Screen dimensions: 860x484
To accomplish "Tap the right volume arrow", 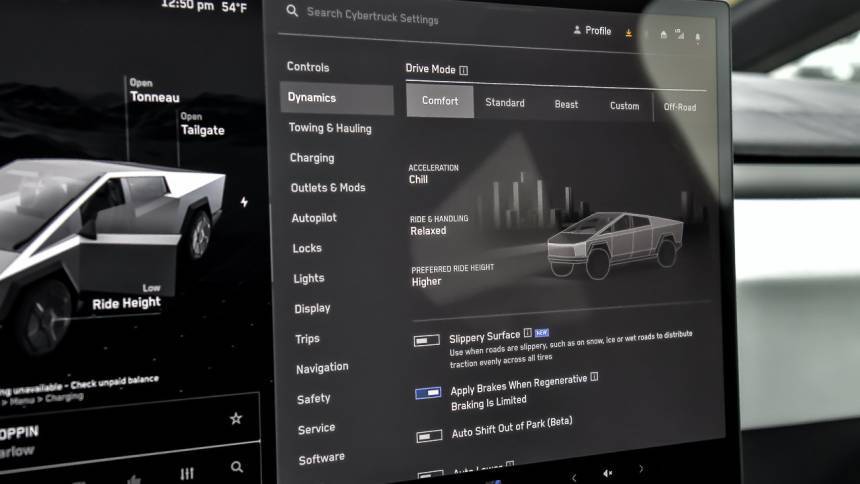I will point(641,469).
